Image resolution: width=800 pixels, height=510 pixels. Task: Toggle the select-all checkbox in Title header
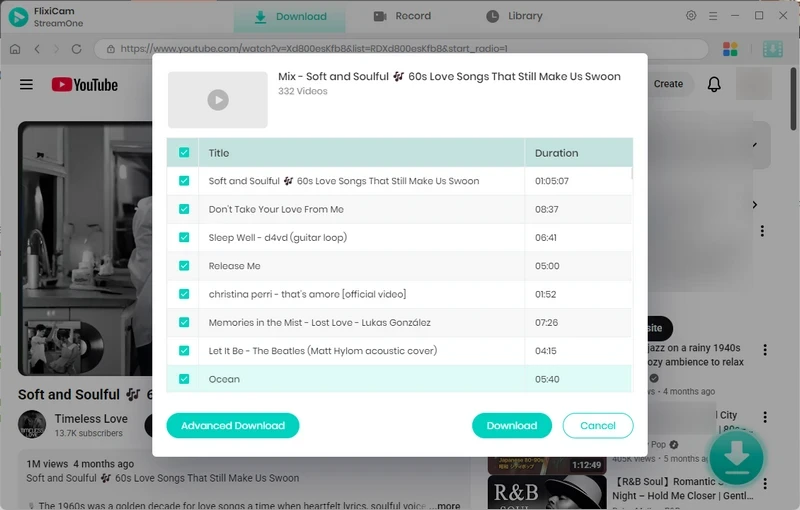pyautogui.click(x=184, y=152)
